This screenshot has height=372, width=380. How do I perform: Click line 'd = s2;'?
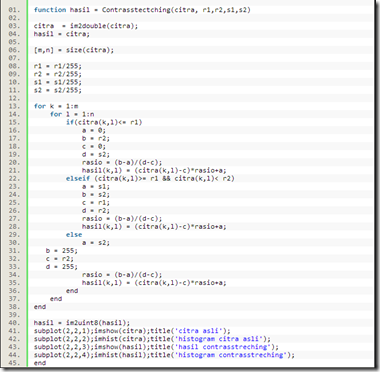(96, 154)
